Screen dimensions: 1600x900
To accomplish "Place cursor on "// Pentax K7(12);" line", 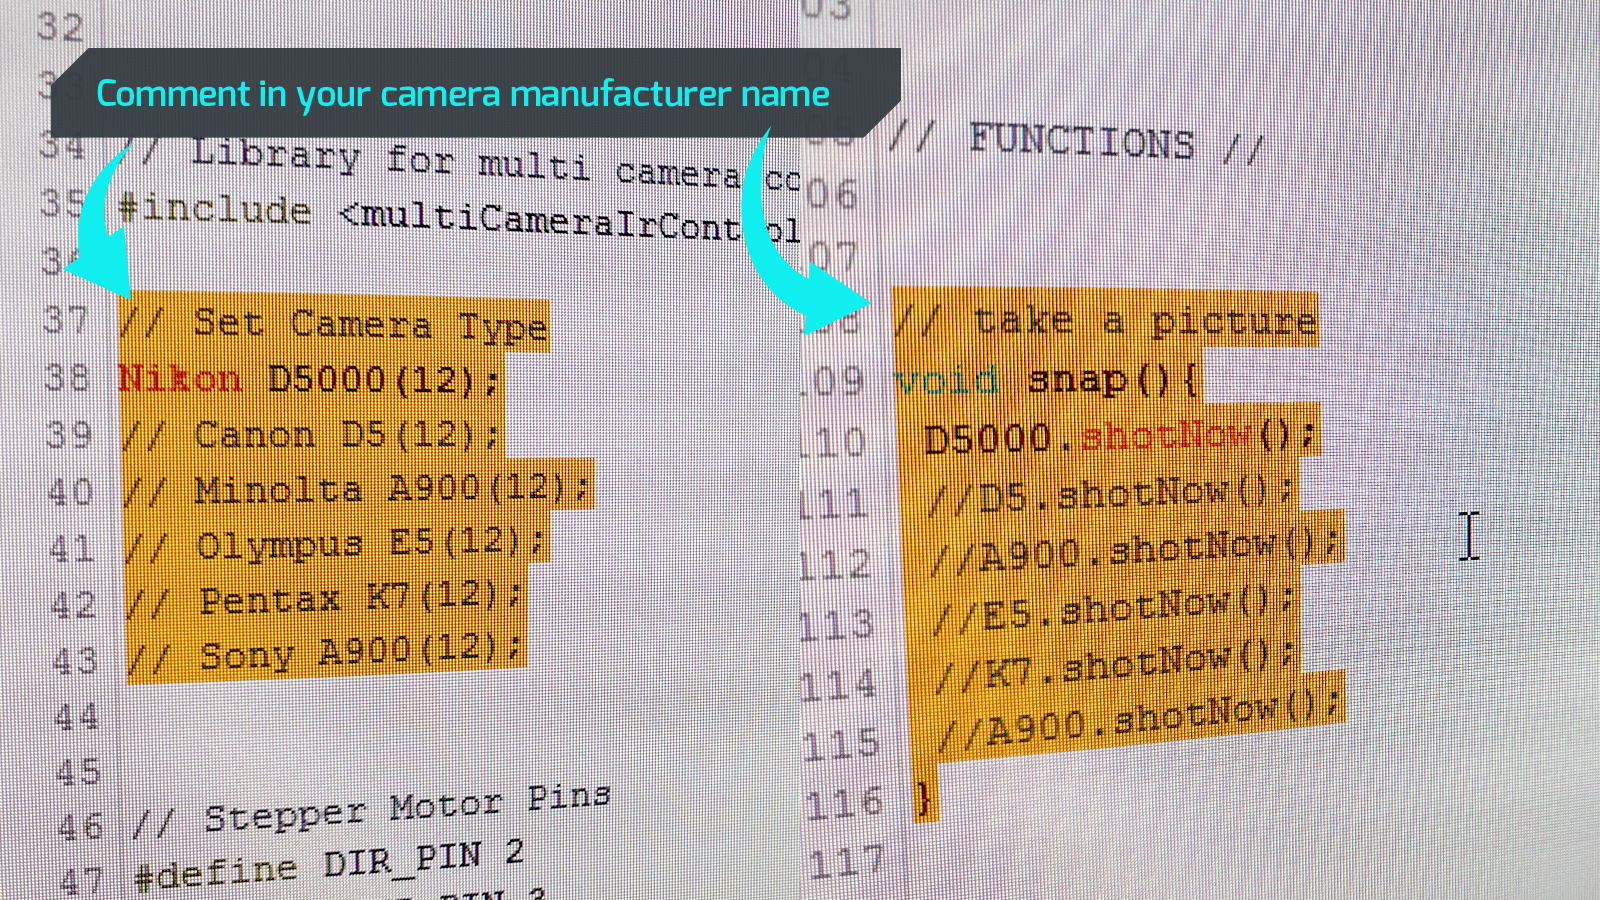I will 324,599.
